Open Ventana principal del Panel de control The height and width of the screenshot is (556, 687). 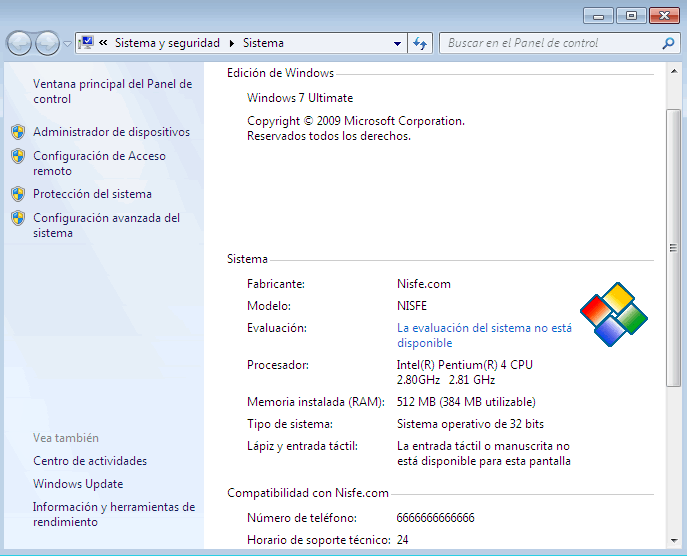coord(113,91)
